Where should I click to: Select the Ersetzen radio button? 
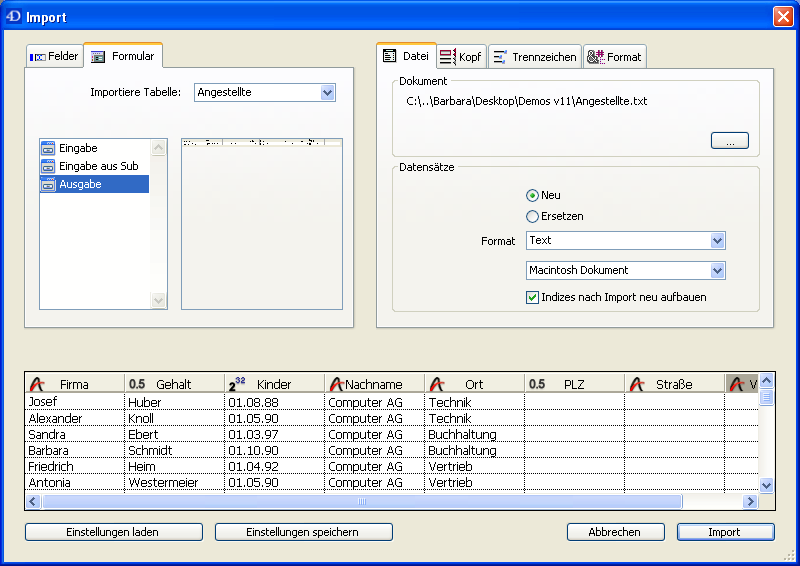point(532,216)
